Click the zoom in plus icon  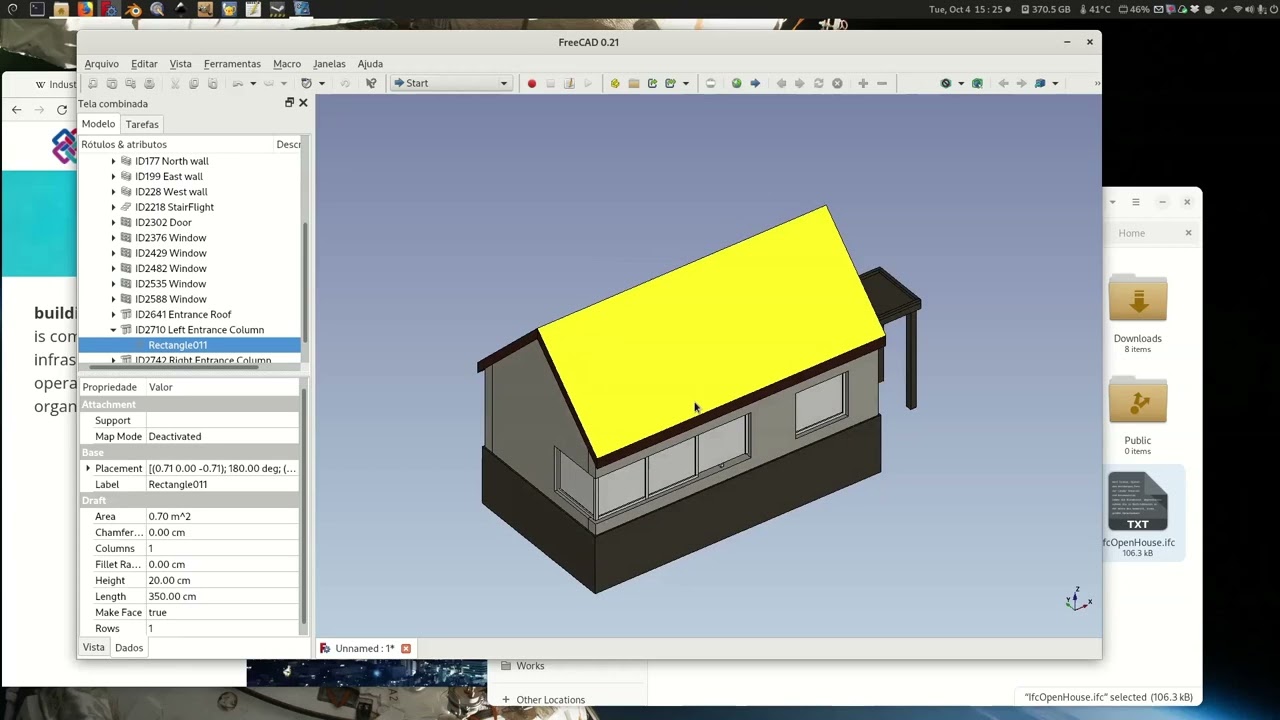(x=863, y=83)
